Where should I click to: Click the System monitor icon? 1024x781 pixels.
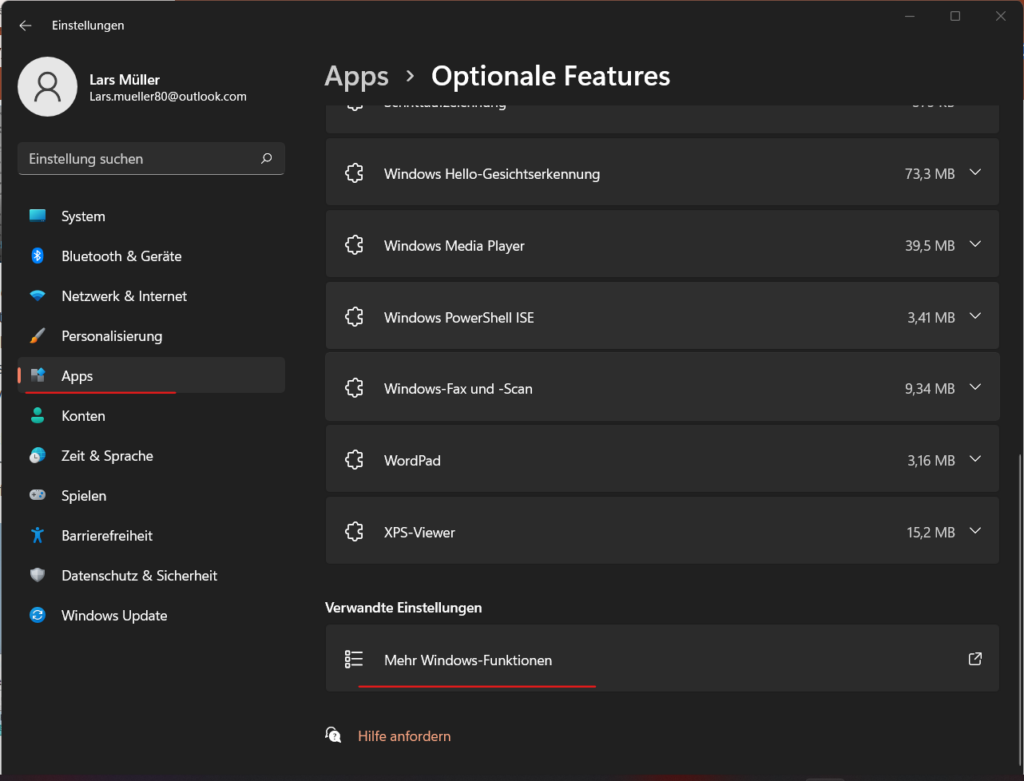coord(37,215)
